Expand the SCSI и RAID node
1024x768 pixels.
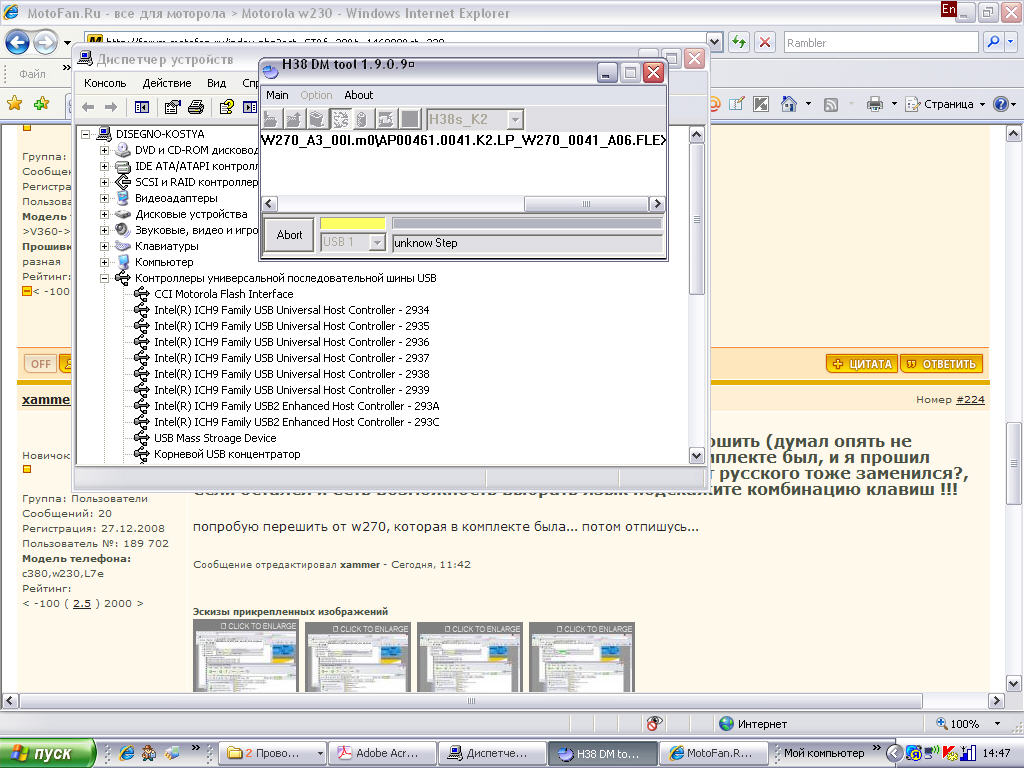pos(104,182)
